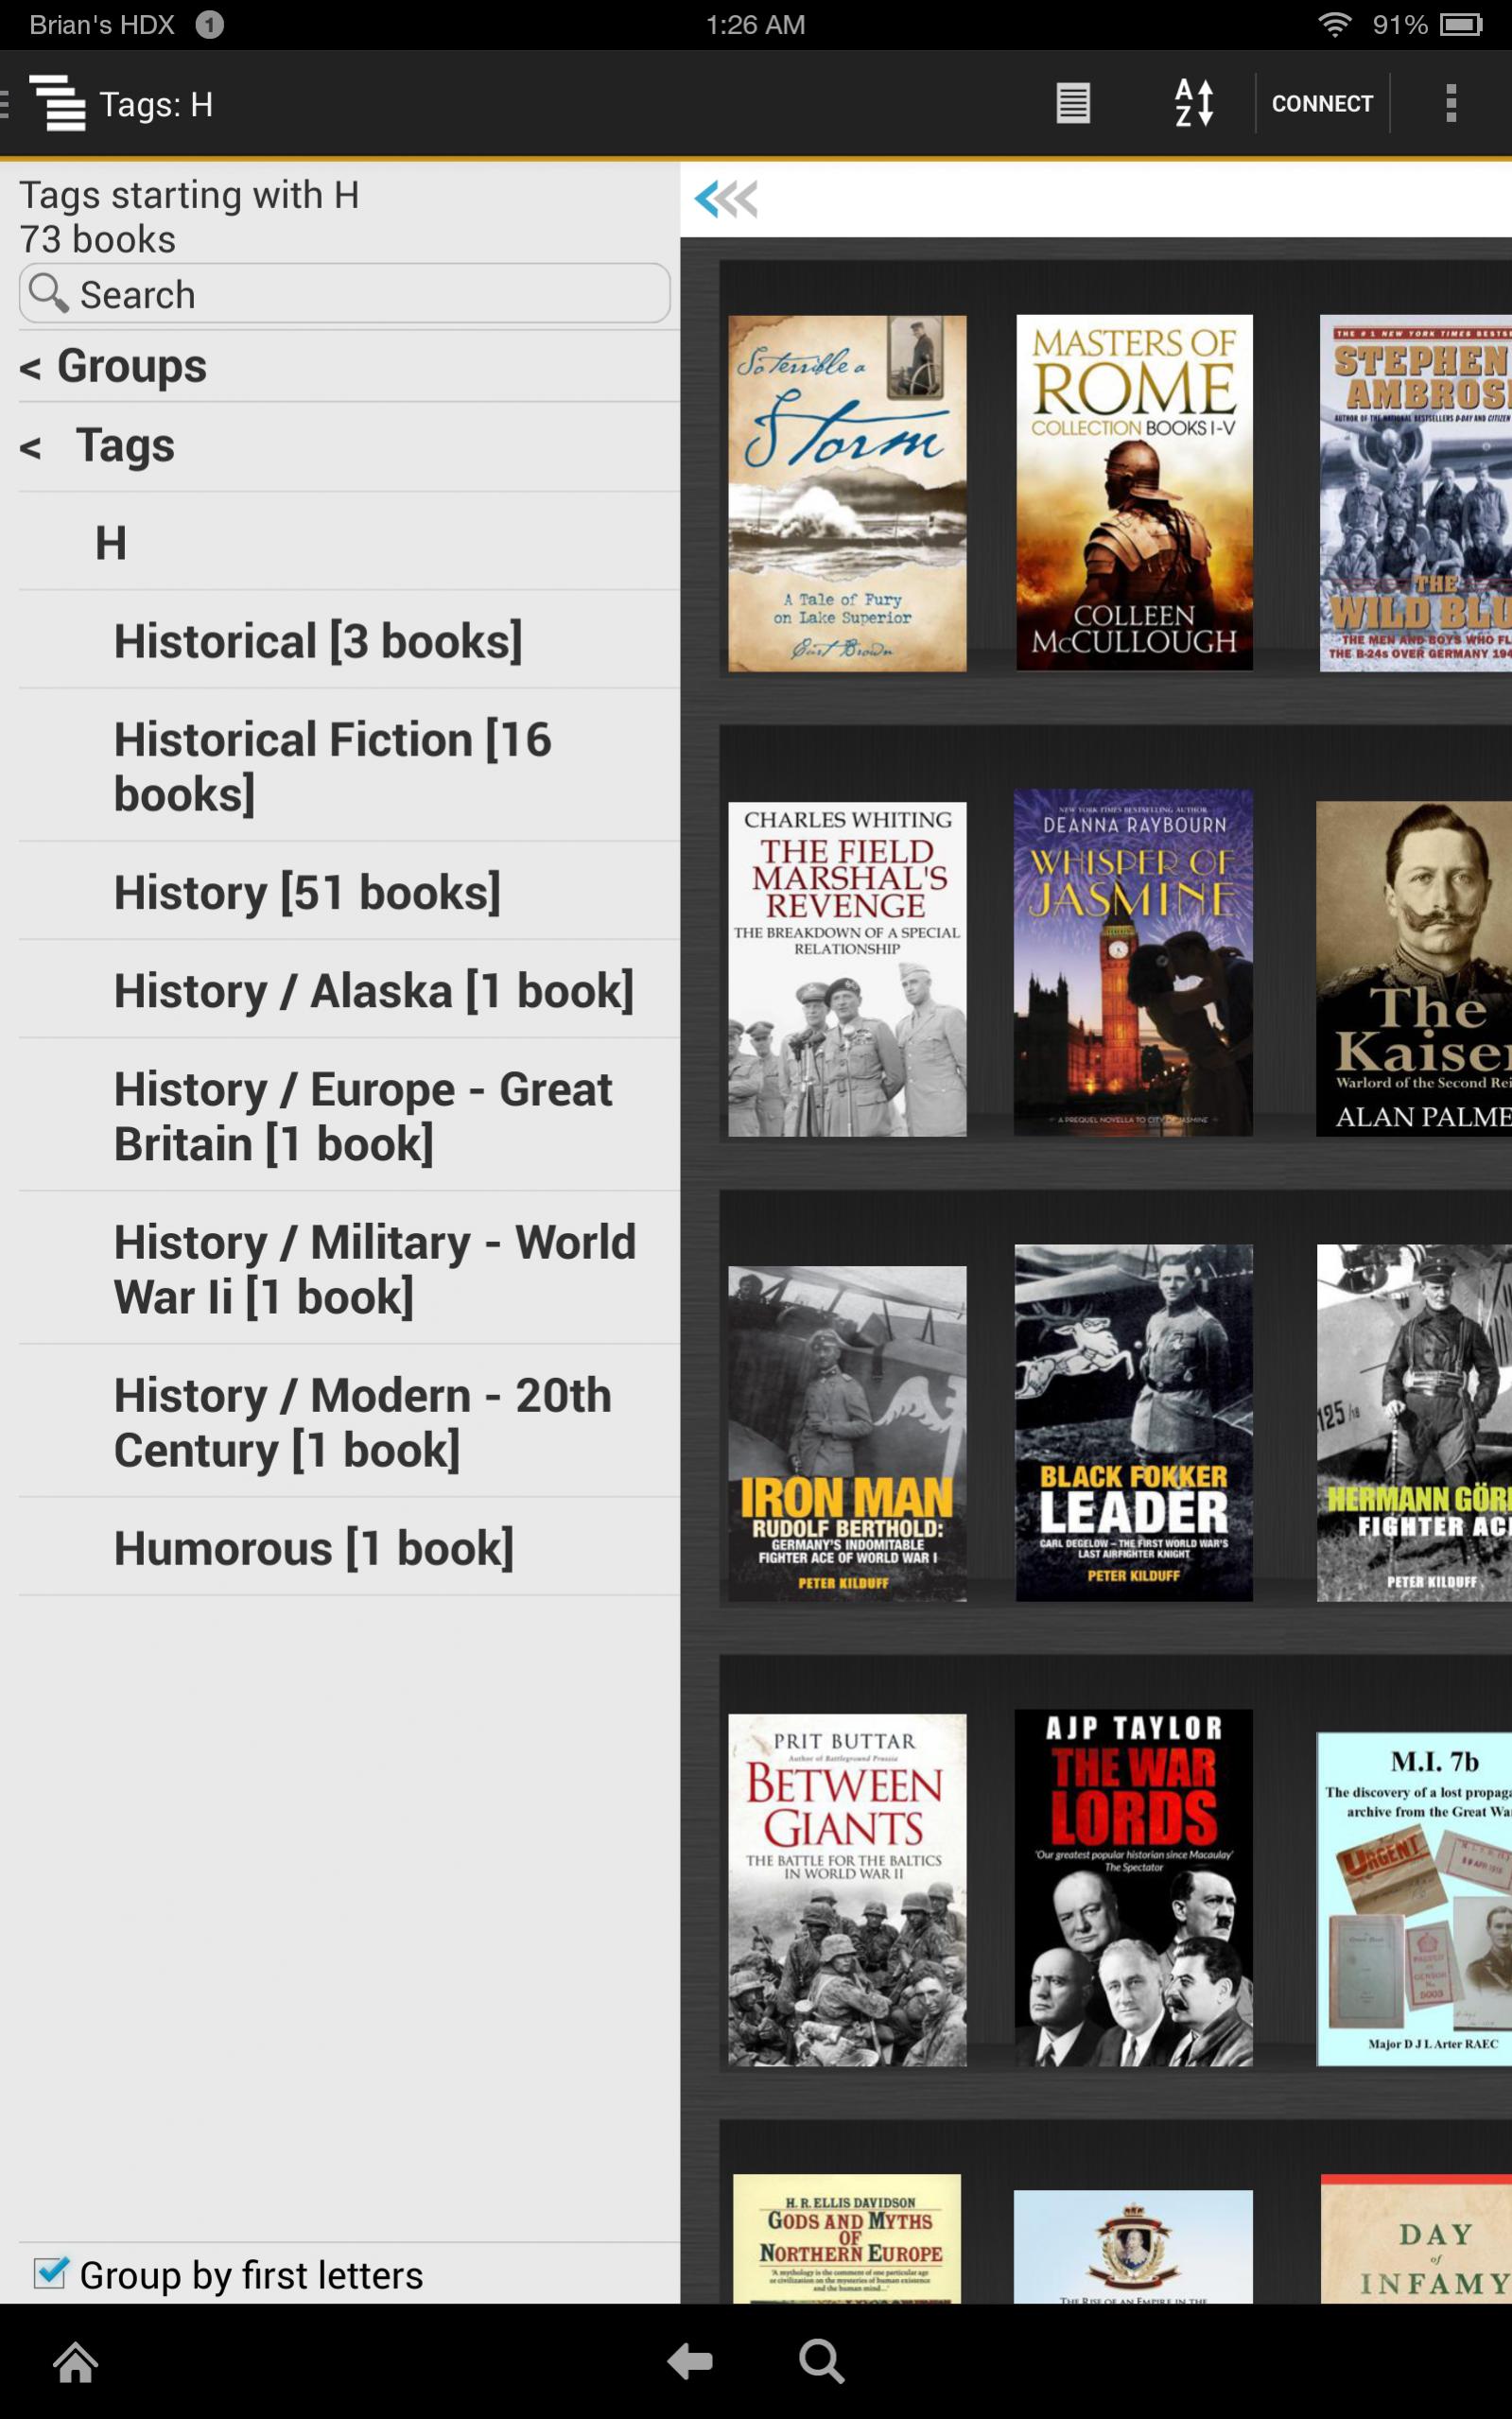Tap the notification count badge in status bar
The image size is (1512, 2419).
(x=209, y=24)
